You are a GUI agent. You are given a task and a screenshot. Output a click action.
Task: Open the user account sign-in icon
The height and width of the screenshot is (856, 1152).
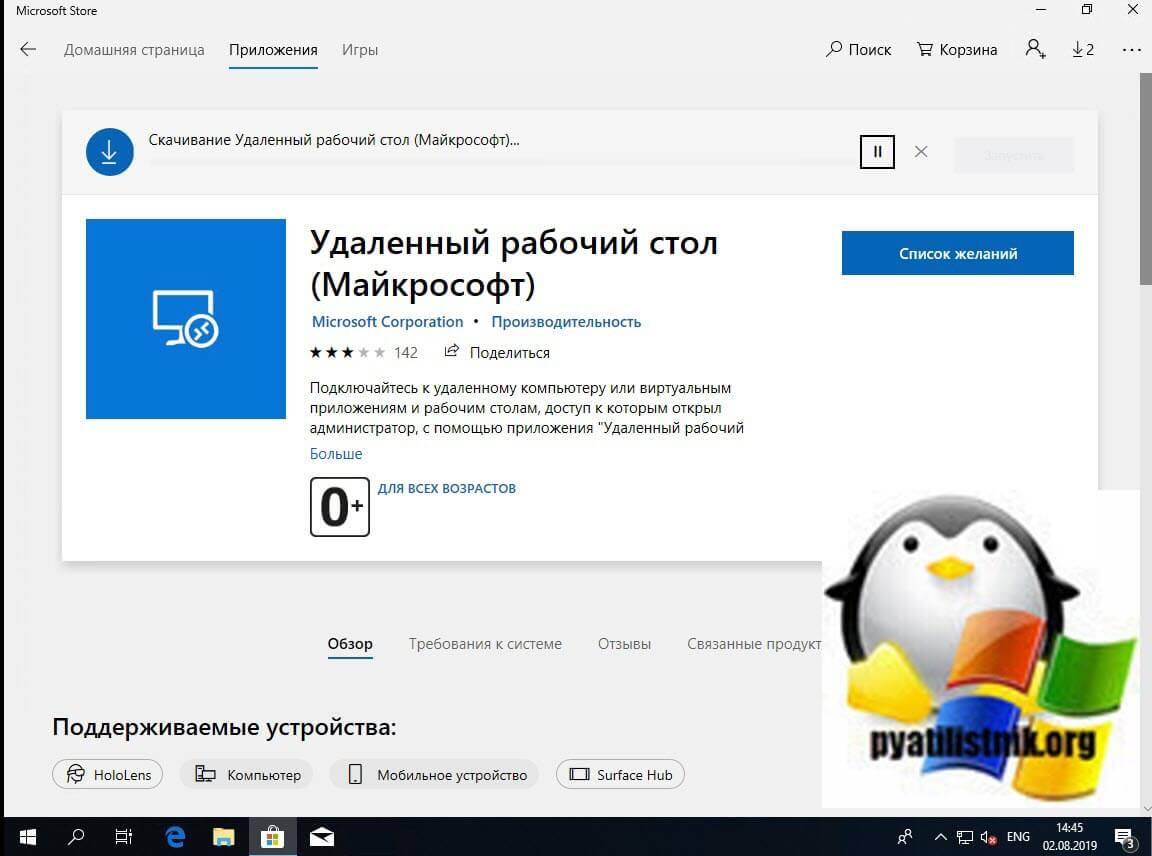tap(1035, 49)
